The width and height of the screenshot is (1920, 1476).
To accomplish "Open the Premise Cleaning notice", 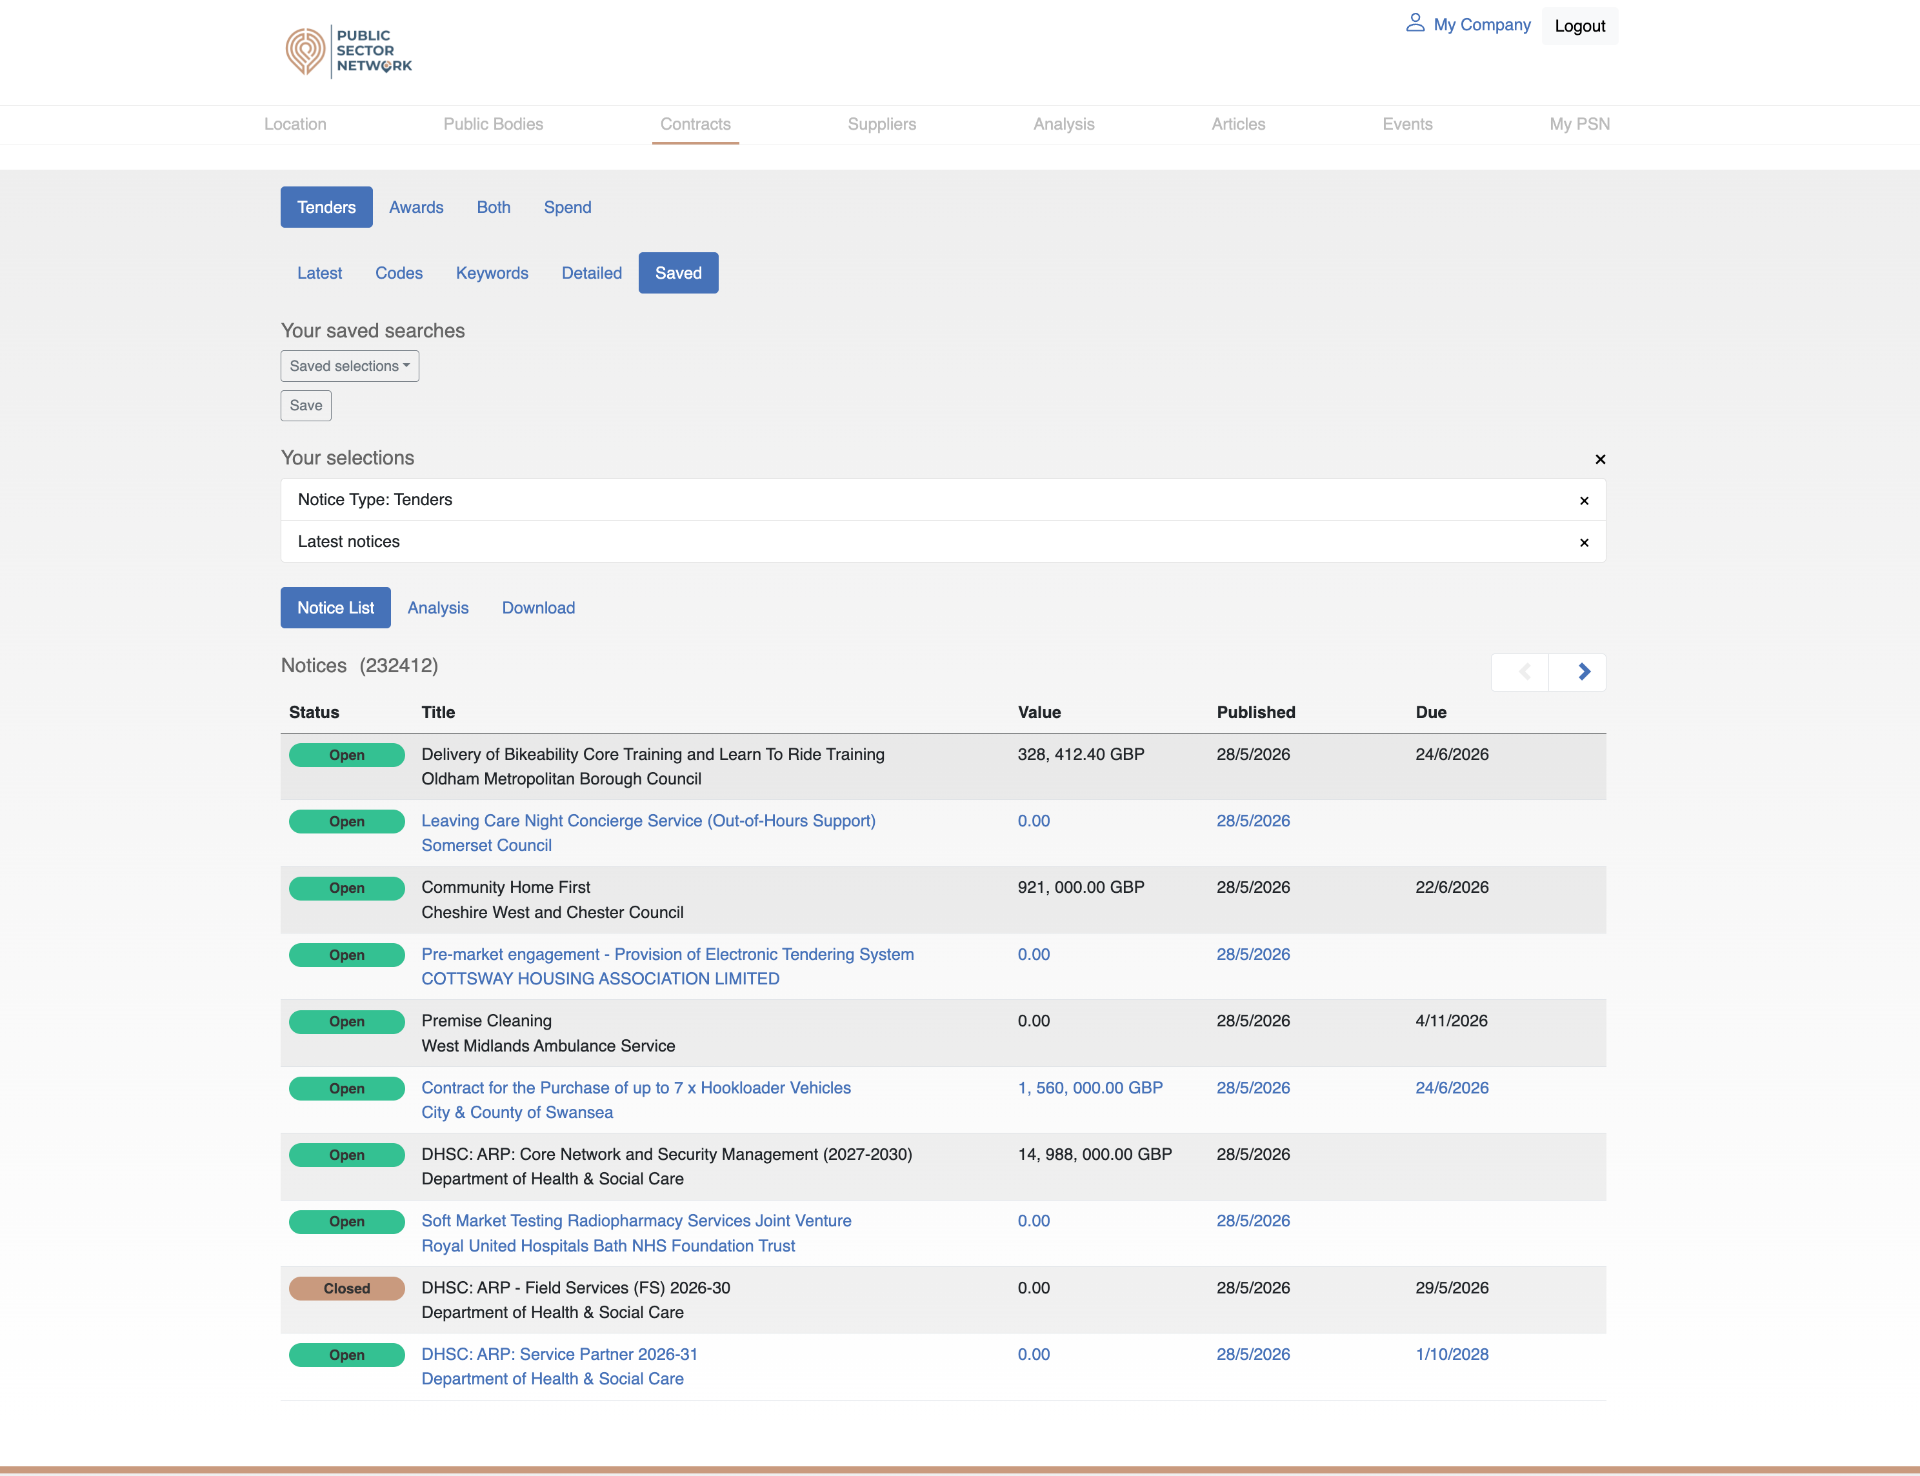I will [487, 1021].
